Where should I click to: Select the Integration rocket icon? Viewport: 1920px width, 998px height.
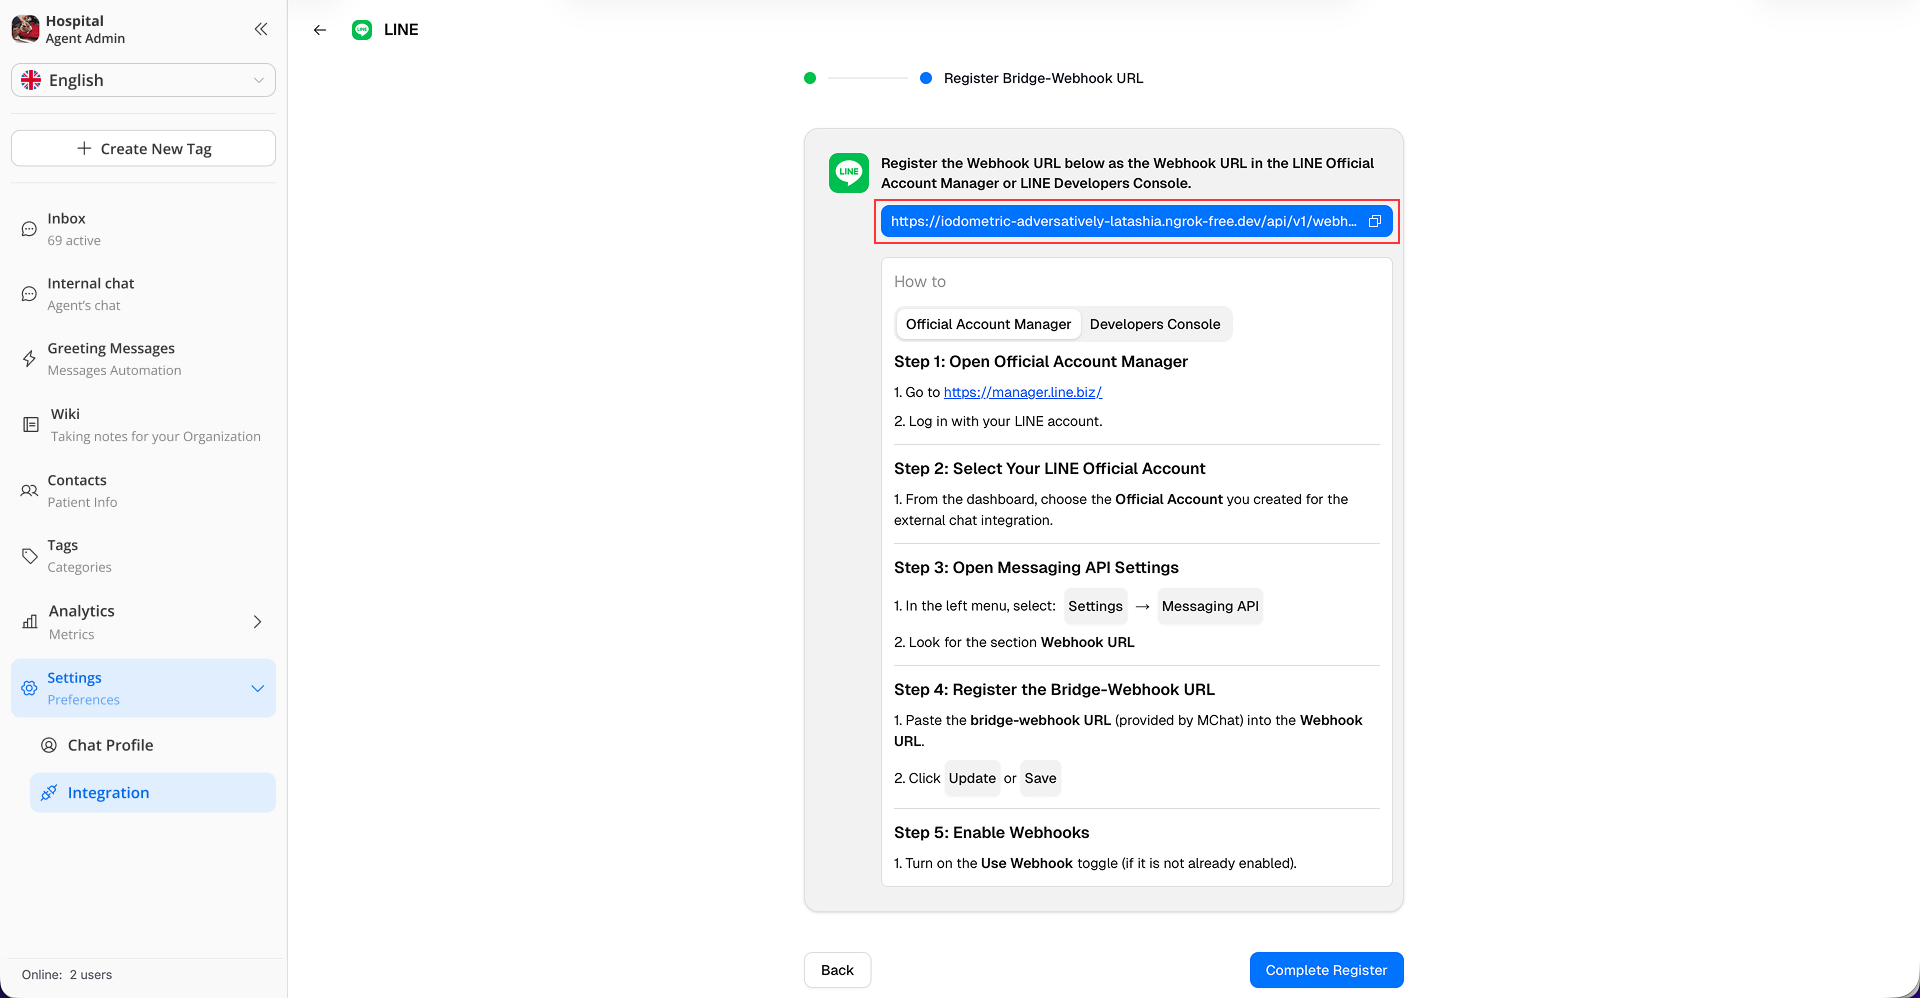[x=49, y=792]
